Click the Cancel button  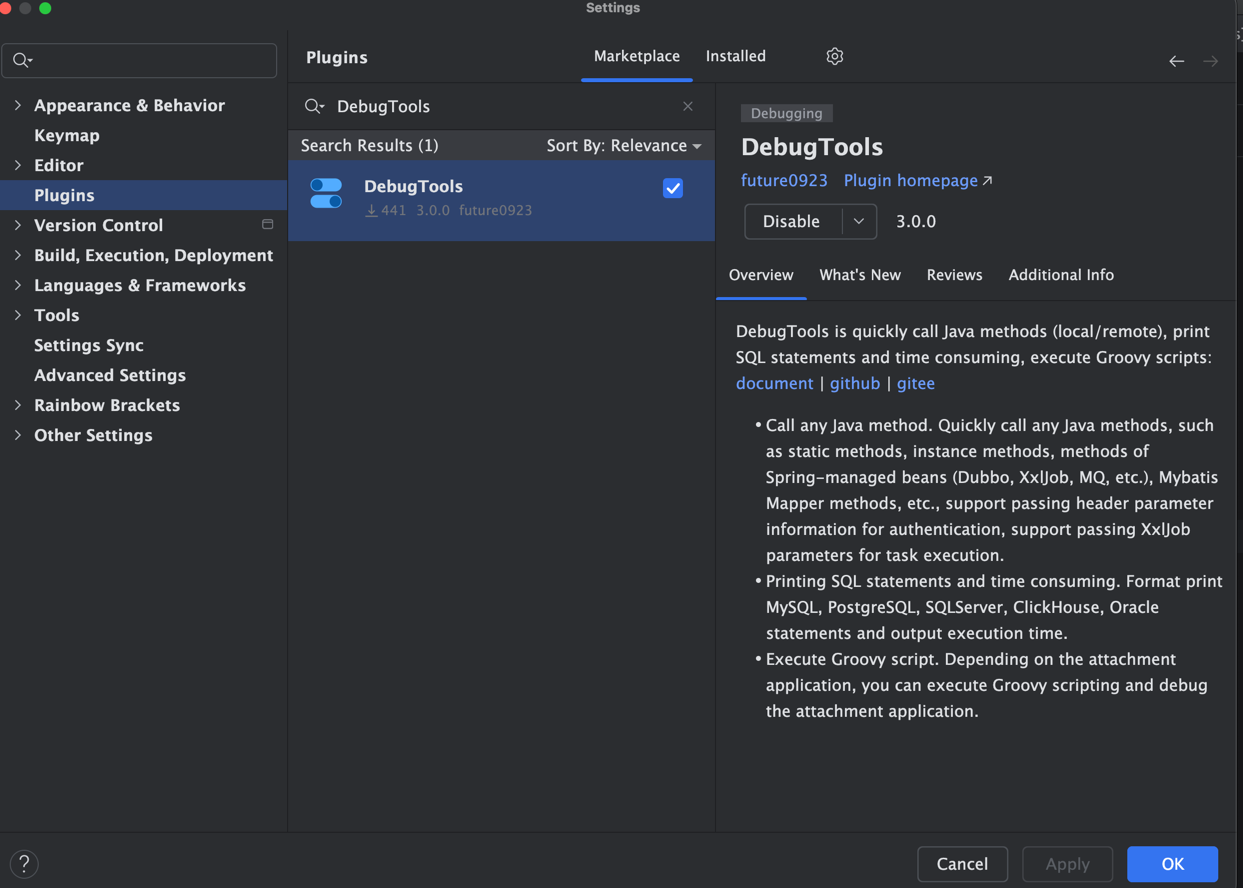[962, 864]
